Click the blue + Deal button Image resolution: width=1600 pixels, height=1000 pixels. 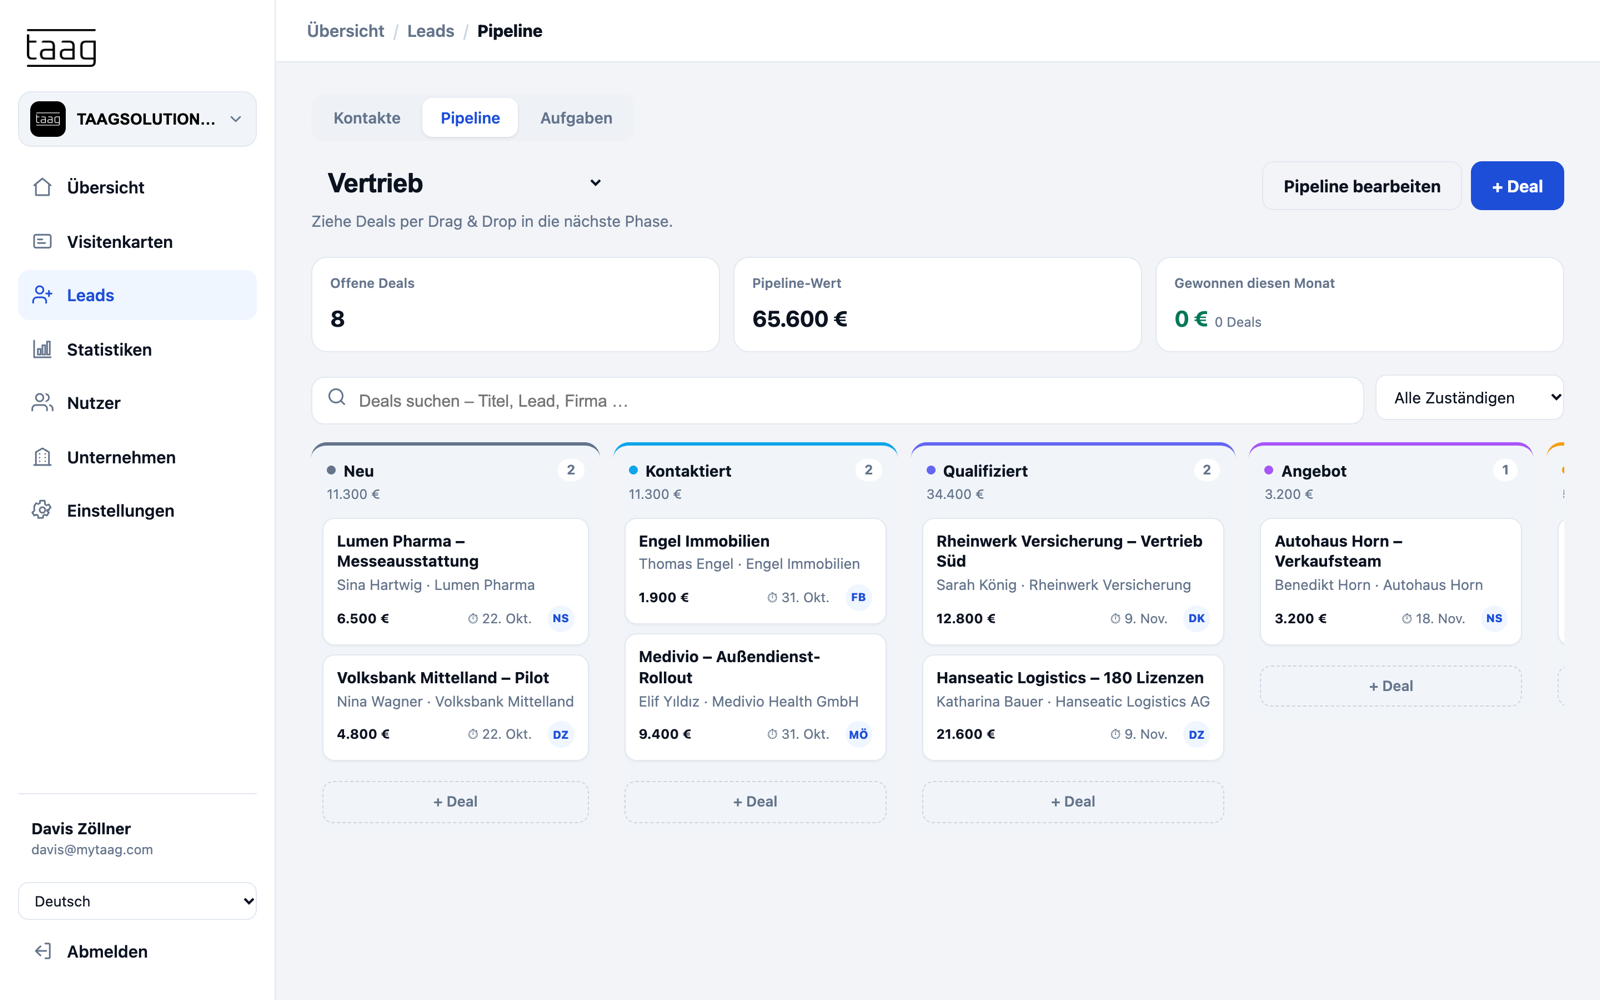coord(1517,186)
